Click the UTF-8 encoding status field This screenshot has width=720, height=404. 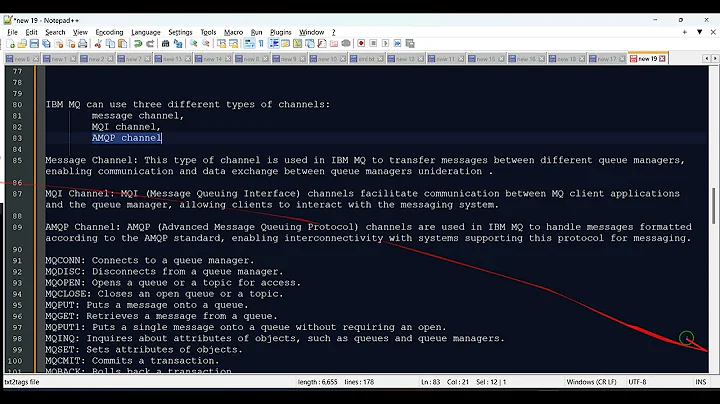637,382
